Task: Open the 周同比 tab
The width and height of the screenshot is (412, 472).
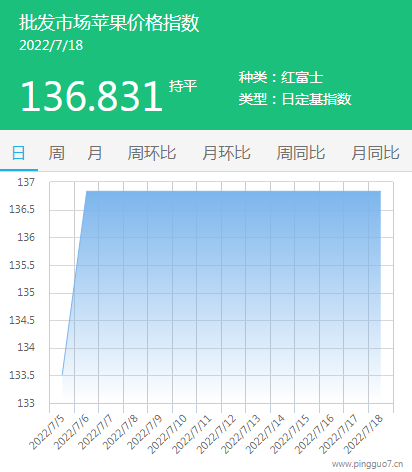Action: 301,153
